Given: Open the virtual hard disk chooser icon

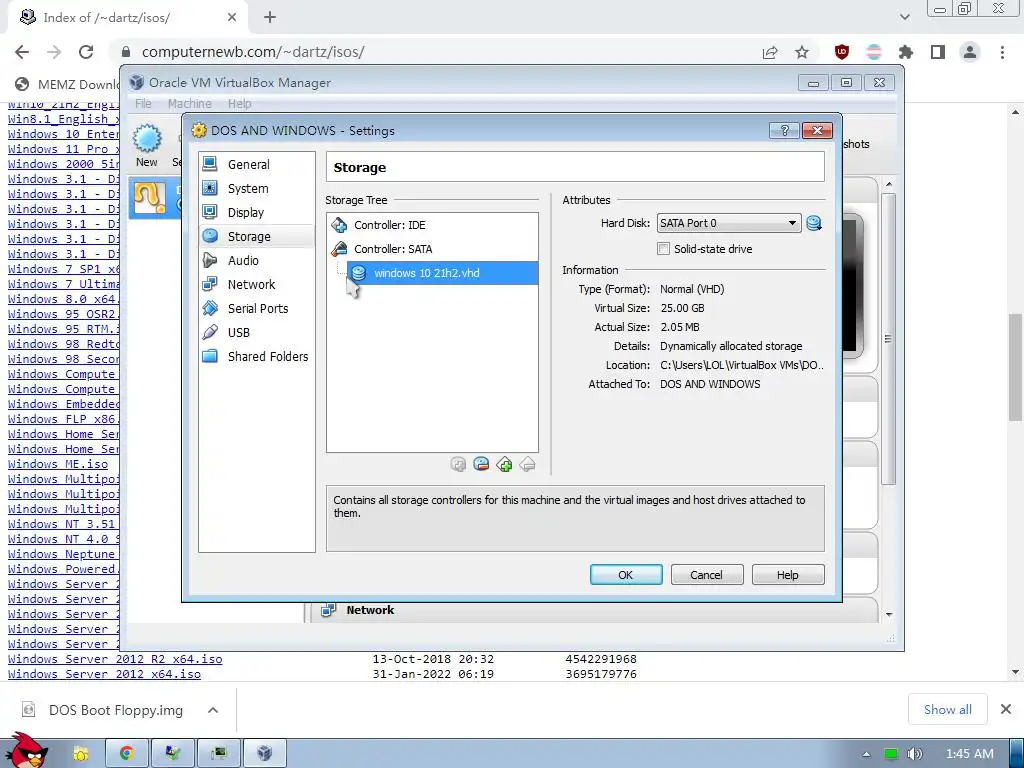Looking at the screenshot, I should (x=814, y=223).
